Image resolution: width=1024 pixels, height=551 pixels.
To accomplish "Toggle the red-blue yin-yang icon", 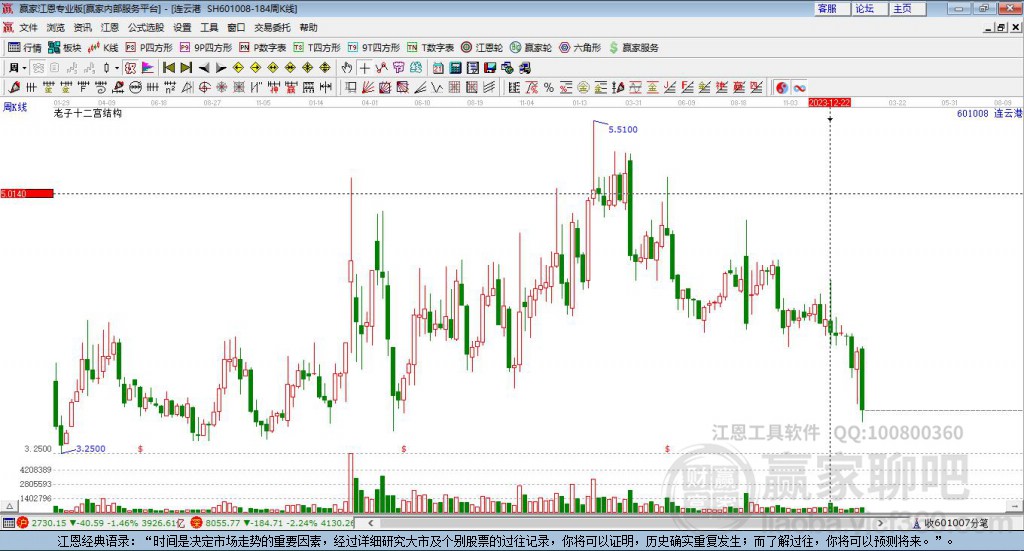I will (x=782, y=87).
